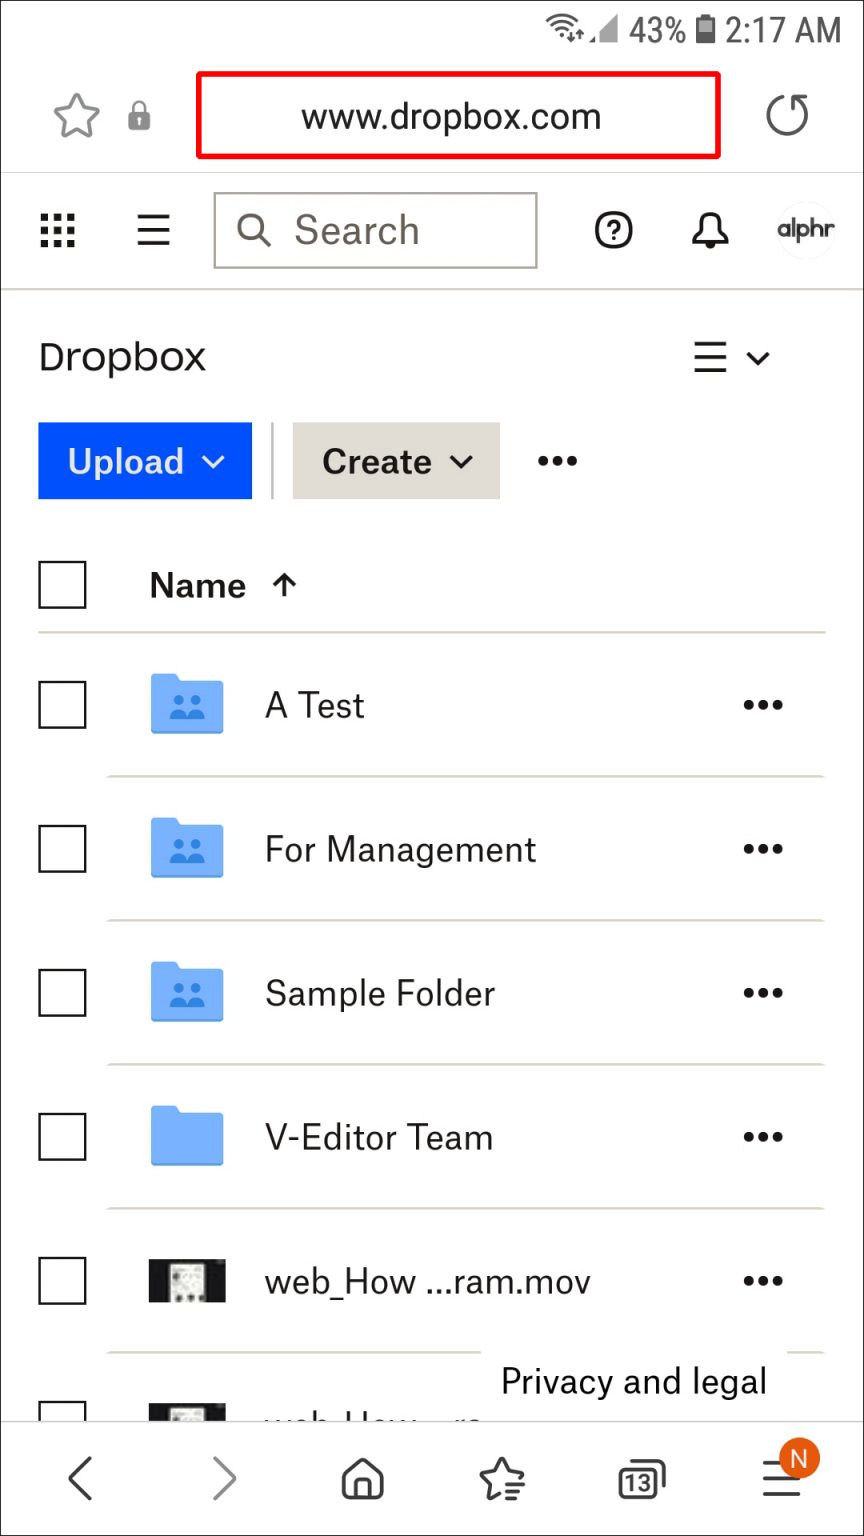This screenshot has width=864, height=1536.
Task: Open the notifications bell icon
Action: [709, 230]
